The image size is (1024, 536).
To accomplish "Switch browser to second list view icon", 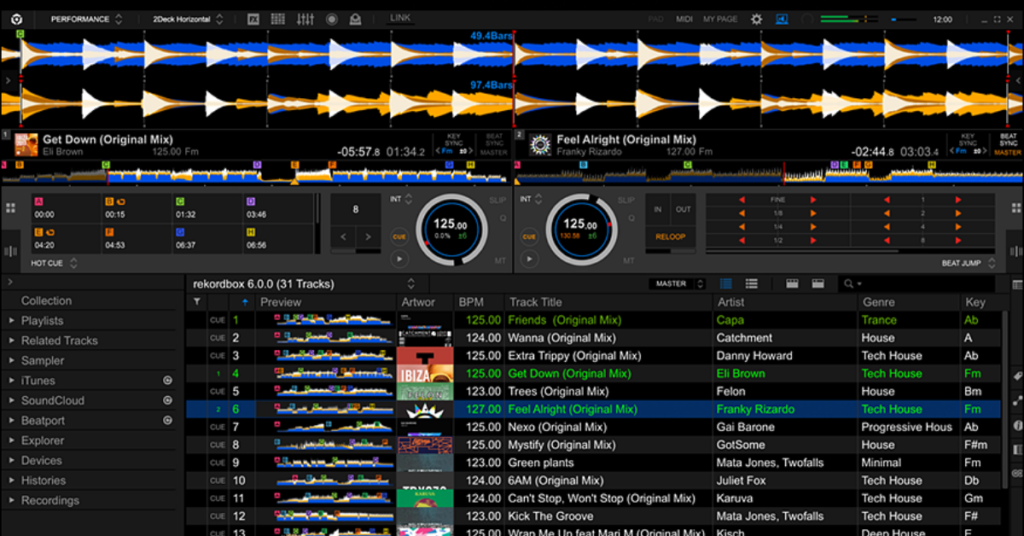I will click(x=752, y=283).
